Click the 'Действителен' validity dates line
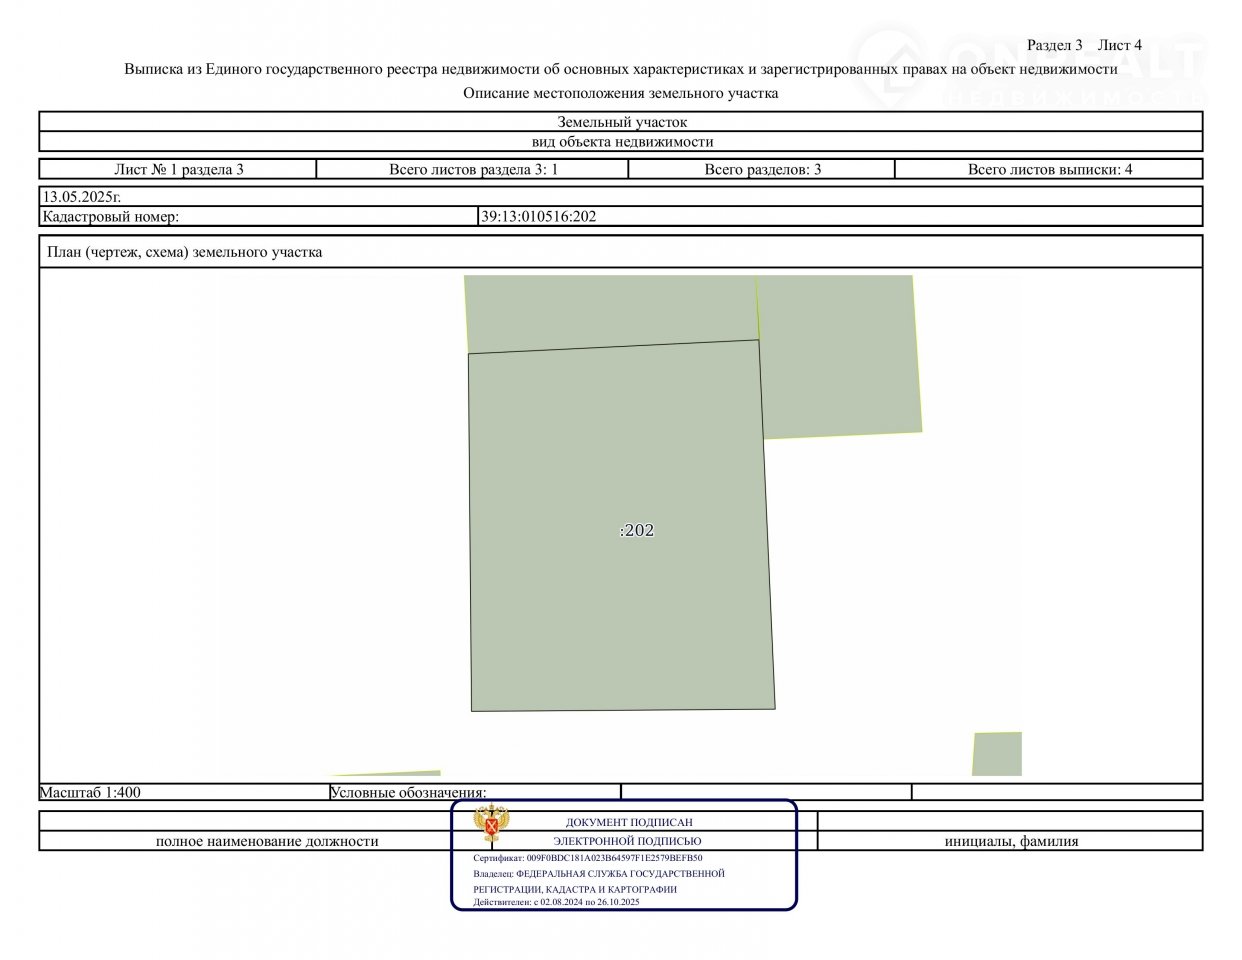Viewport: 1242px width, 960px height. (x=556, y=901)
